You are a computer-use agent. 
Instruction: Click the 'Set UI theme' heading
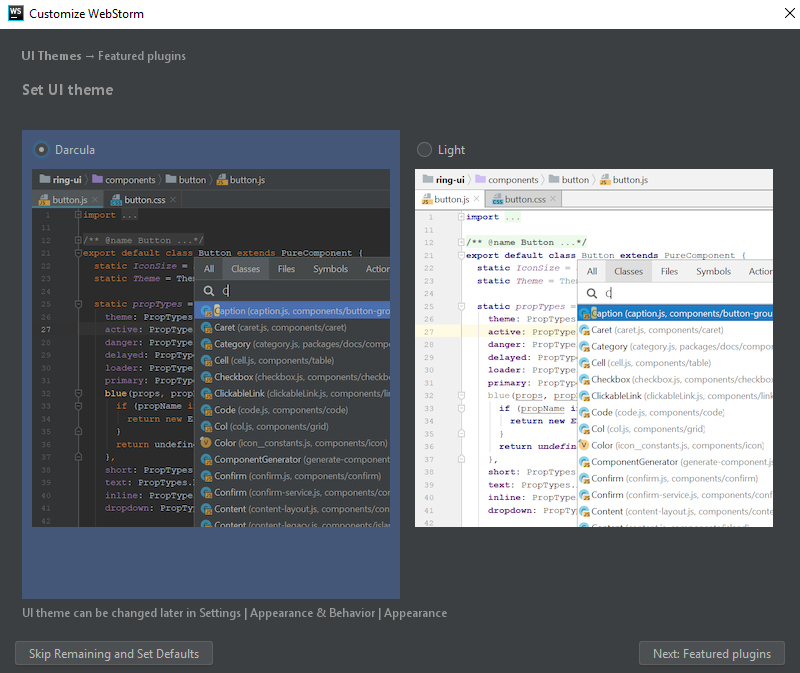point(67,90)
